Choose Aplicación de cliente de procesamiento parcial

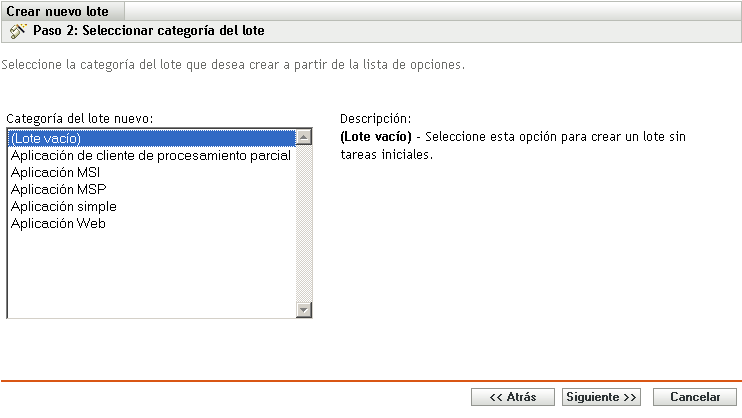pyautogui.click(x=150, y=155)
